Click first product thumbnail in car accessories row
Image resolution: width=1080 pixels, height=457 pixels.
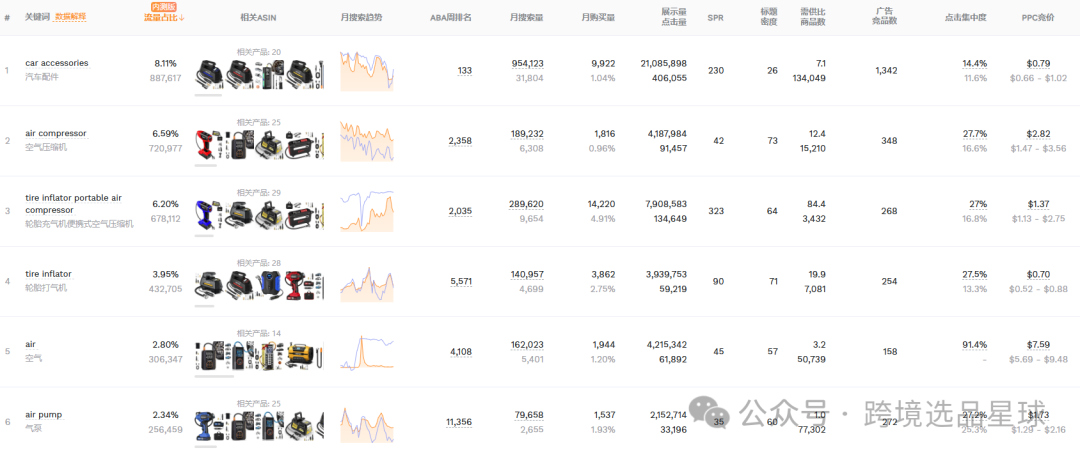click(212, 74)
